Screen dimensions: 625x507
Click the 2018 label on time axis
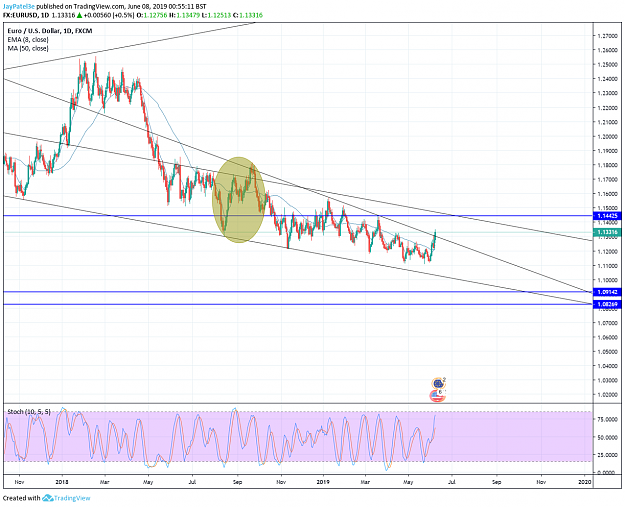point(62,482)
